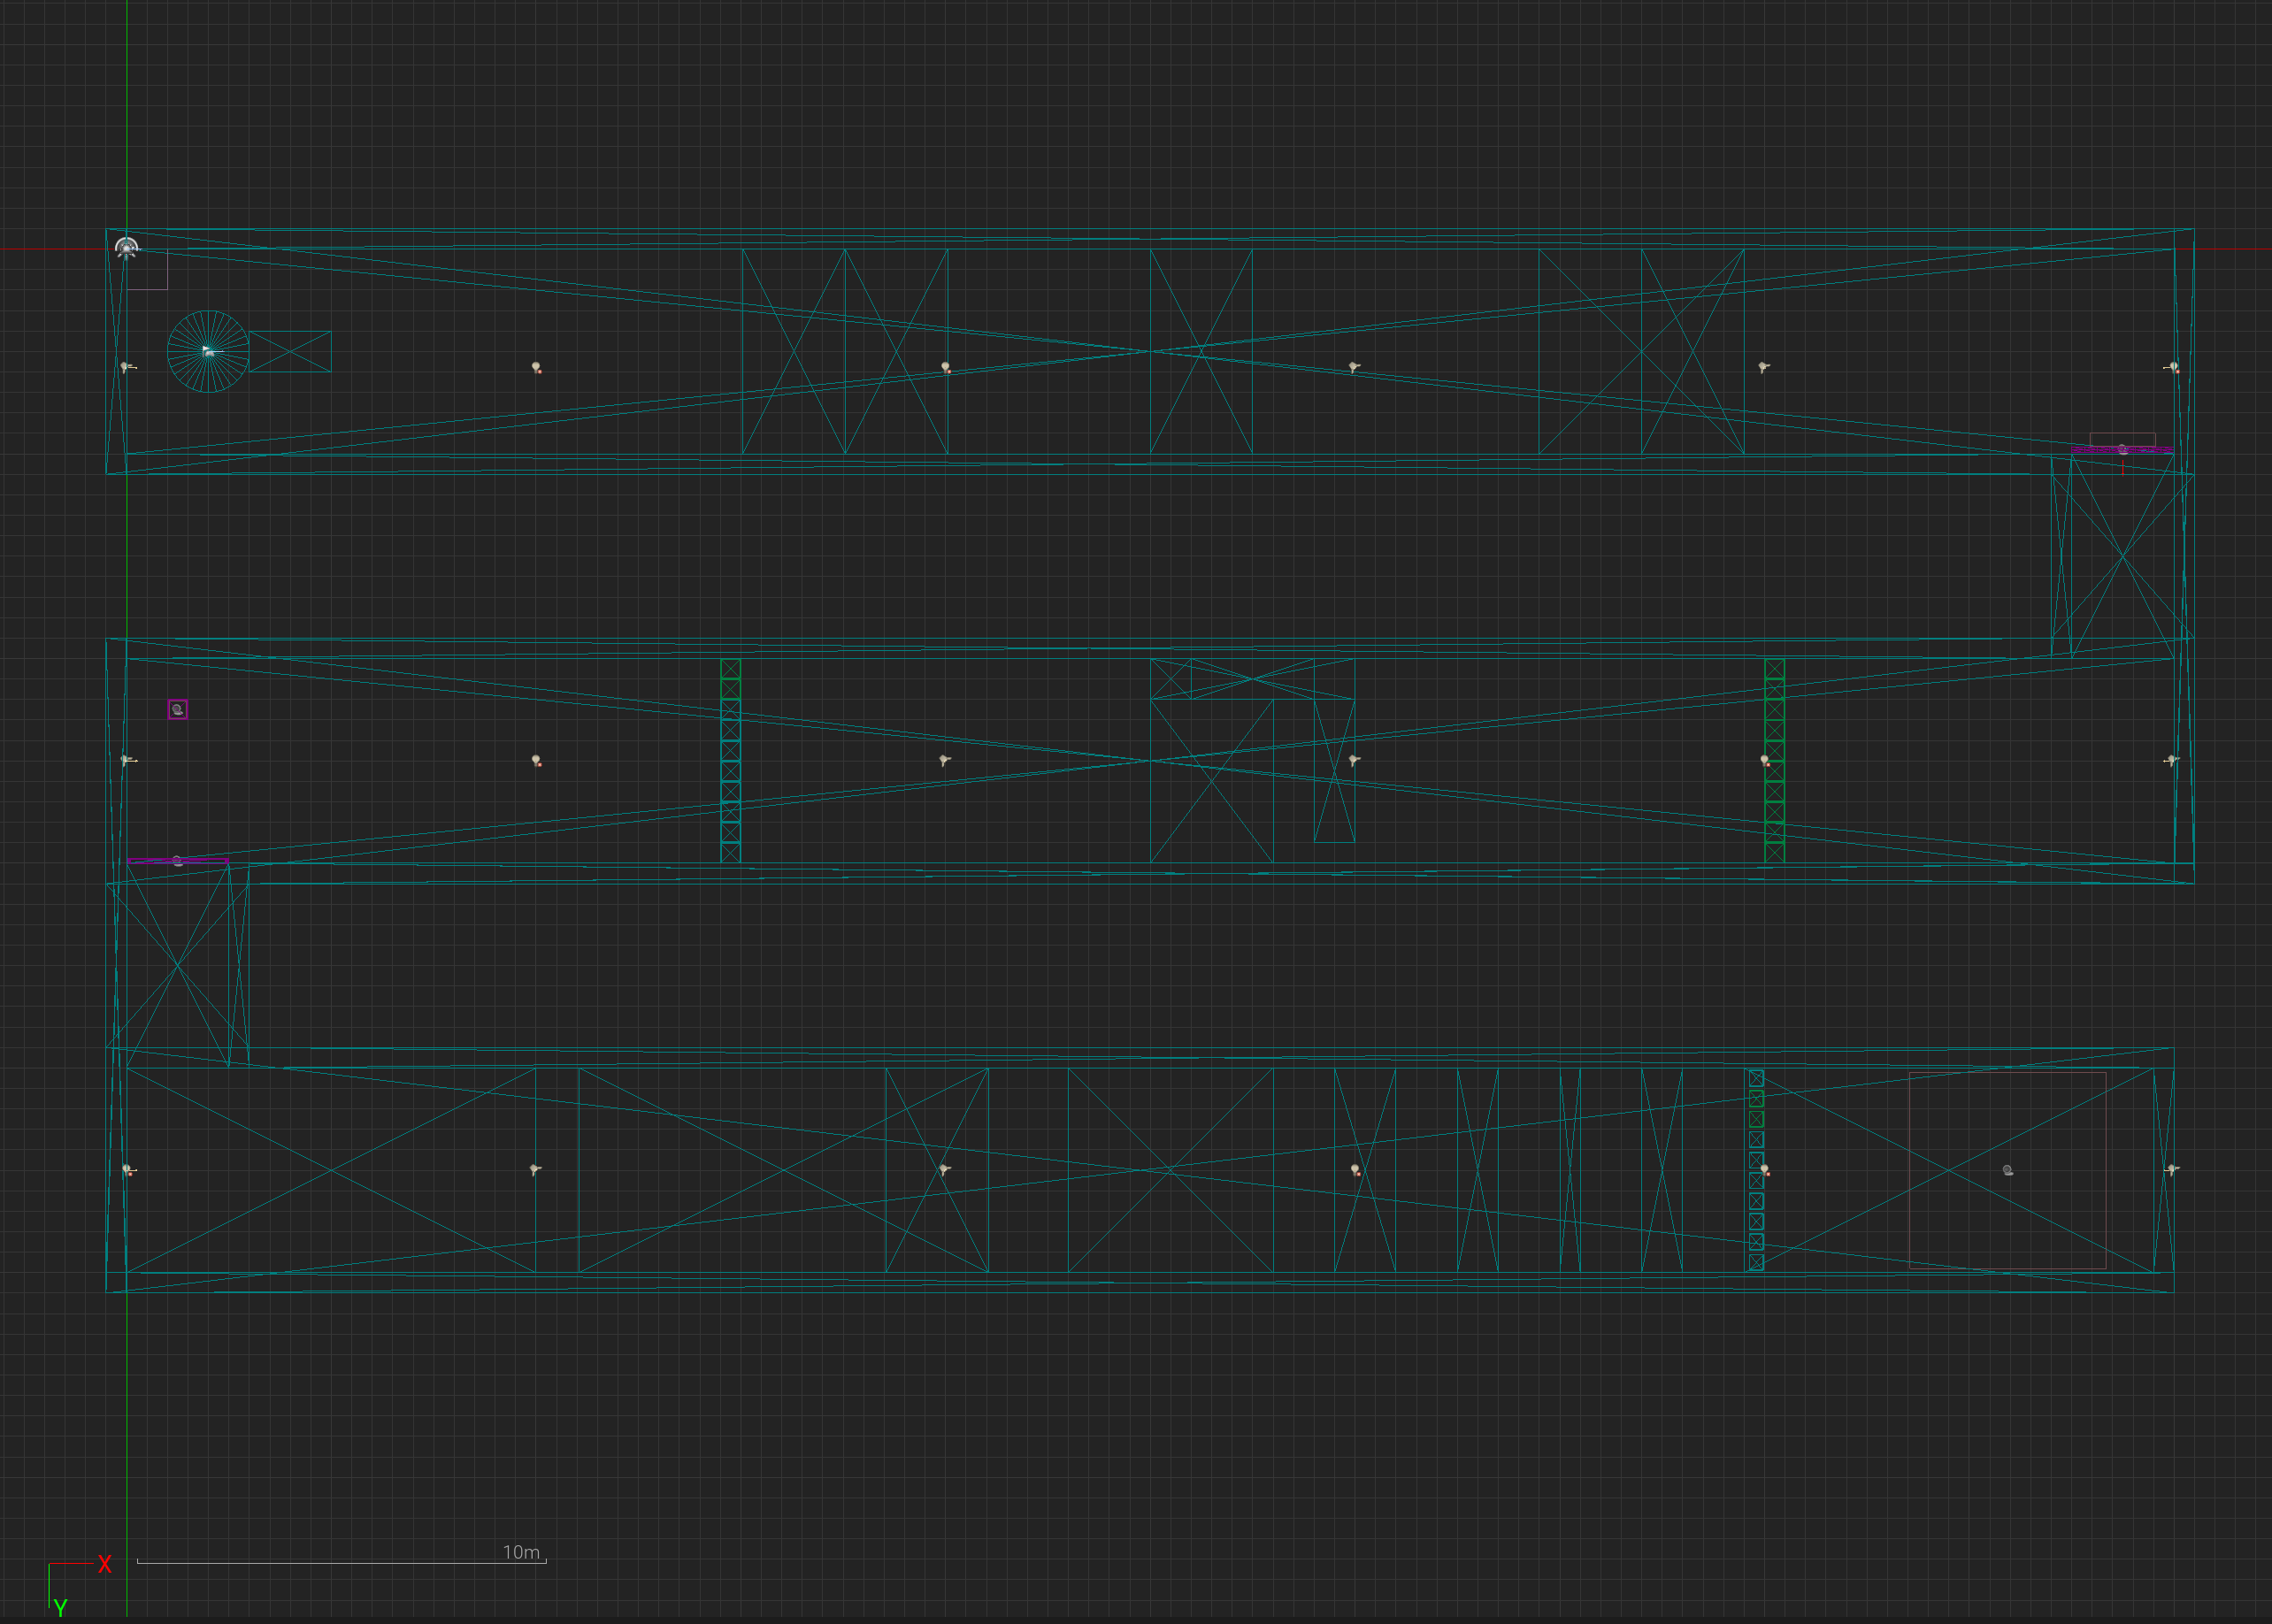Click the crossed rectangle beside the spoked circle
The width and height of the screenshot is (2272, 1624).
click(290, 352)
